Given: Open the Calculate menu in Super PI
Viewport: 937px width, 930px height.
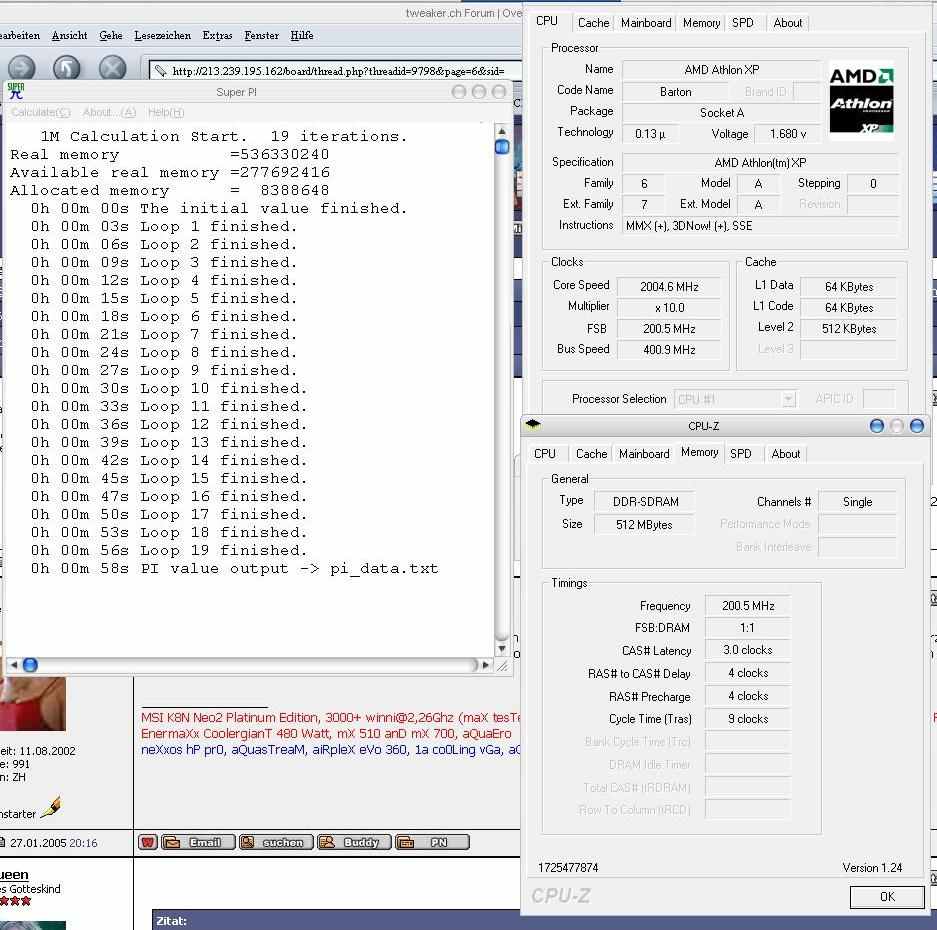Looking at the screenshot, I should (40, 112).
